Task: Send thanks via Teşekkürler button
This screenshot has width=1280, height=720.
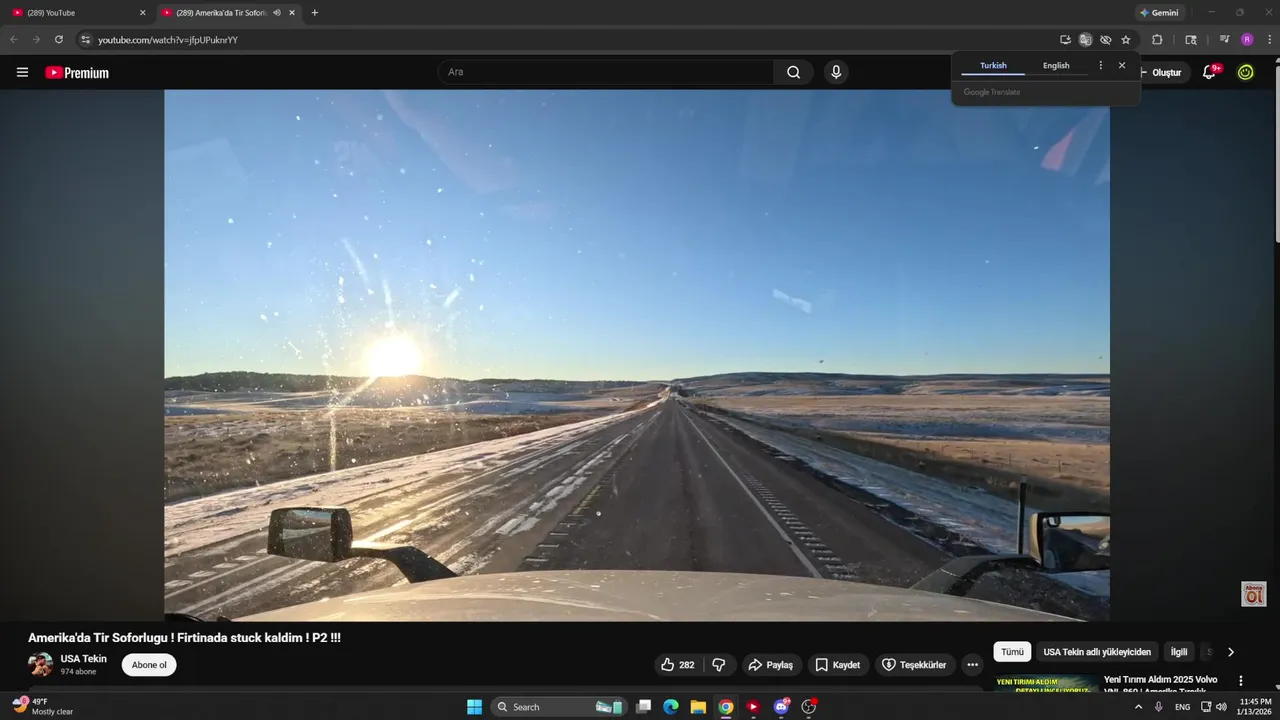Action: click(x=913, y=665)
